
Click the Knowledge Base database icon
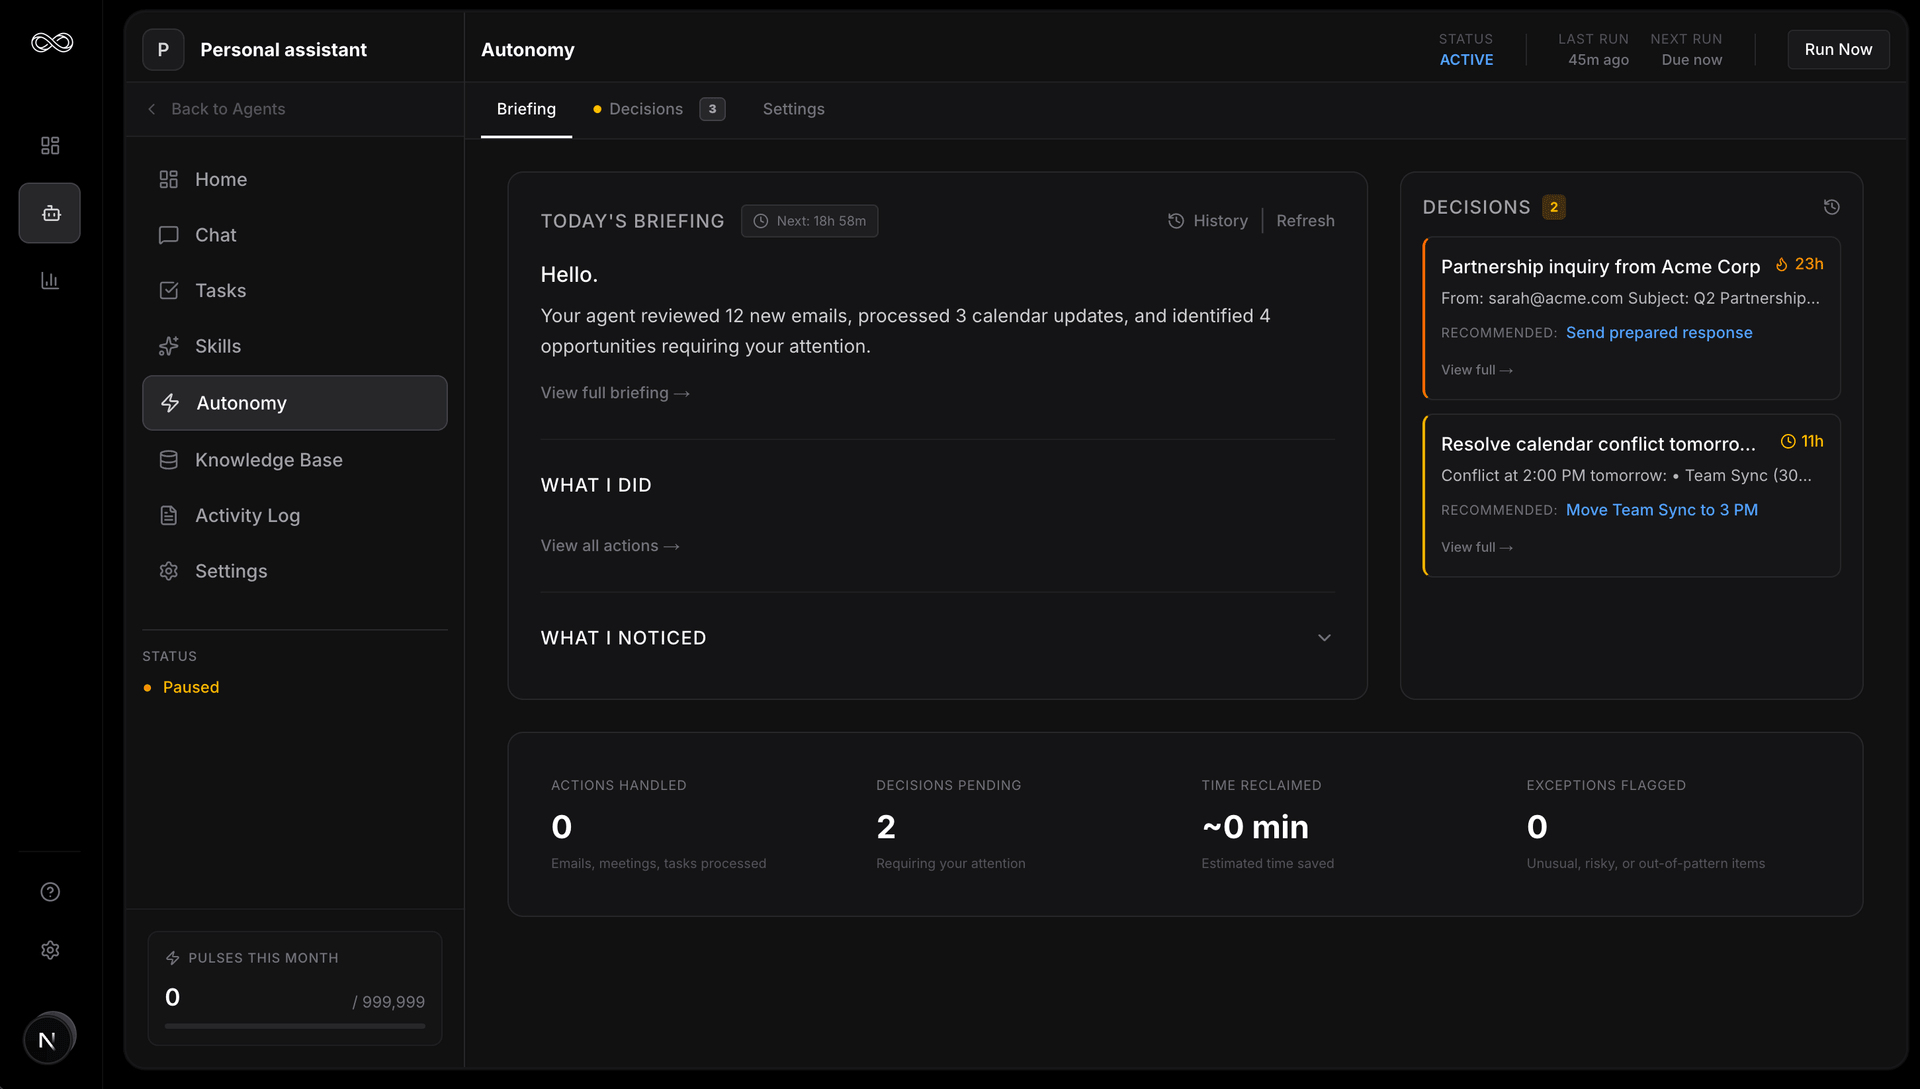(x=169, y=459)
